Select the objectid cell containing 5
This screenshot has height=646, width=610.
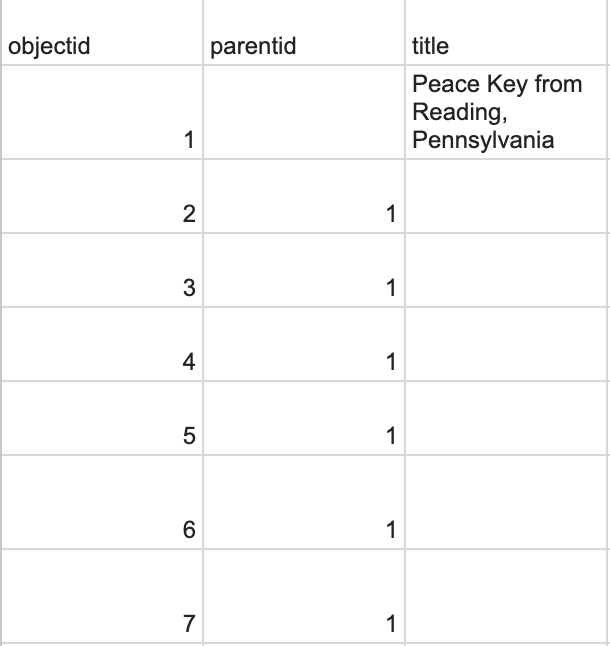(100, 418)
